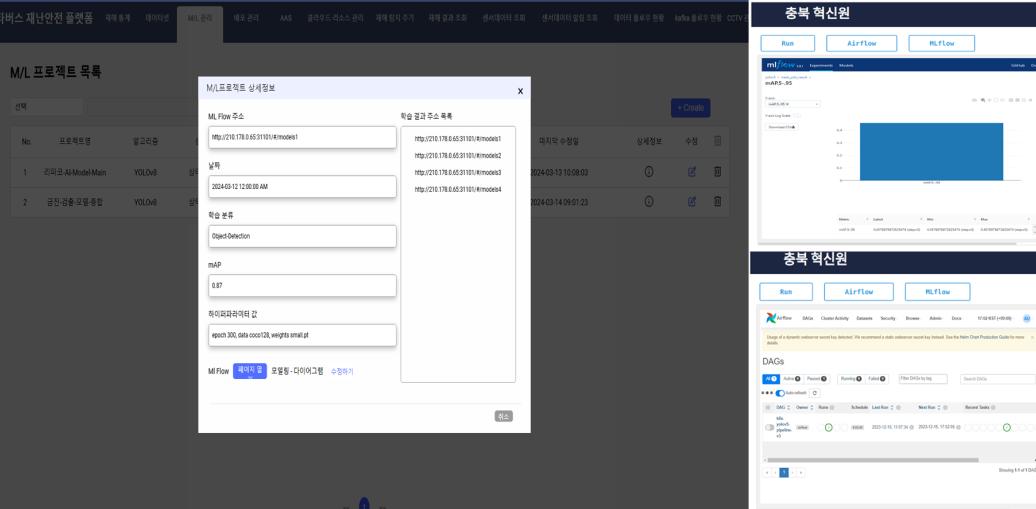Open 센서데이터 알림 조회 navigation tab
The height and width of the screenshot is (509, 1036).
click(x=569, y=19)
